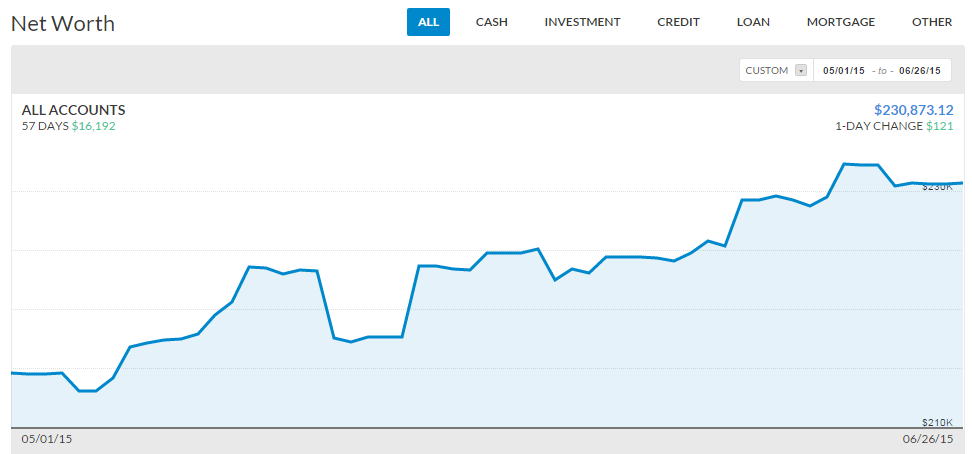Click the $210K axis label
This screenshot has height=454, width=972.
(x=937, y=422)
